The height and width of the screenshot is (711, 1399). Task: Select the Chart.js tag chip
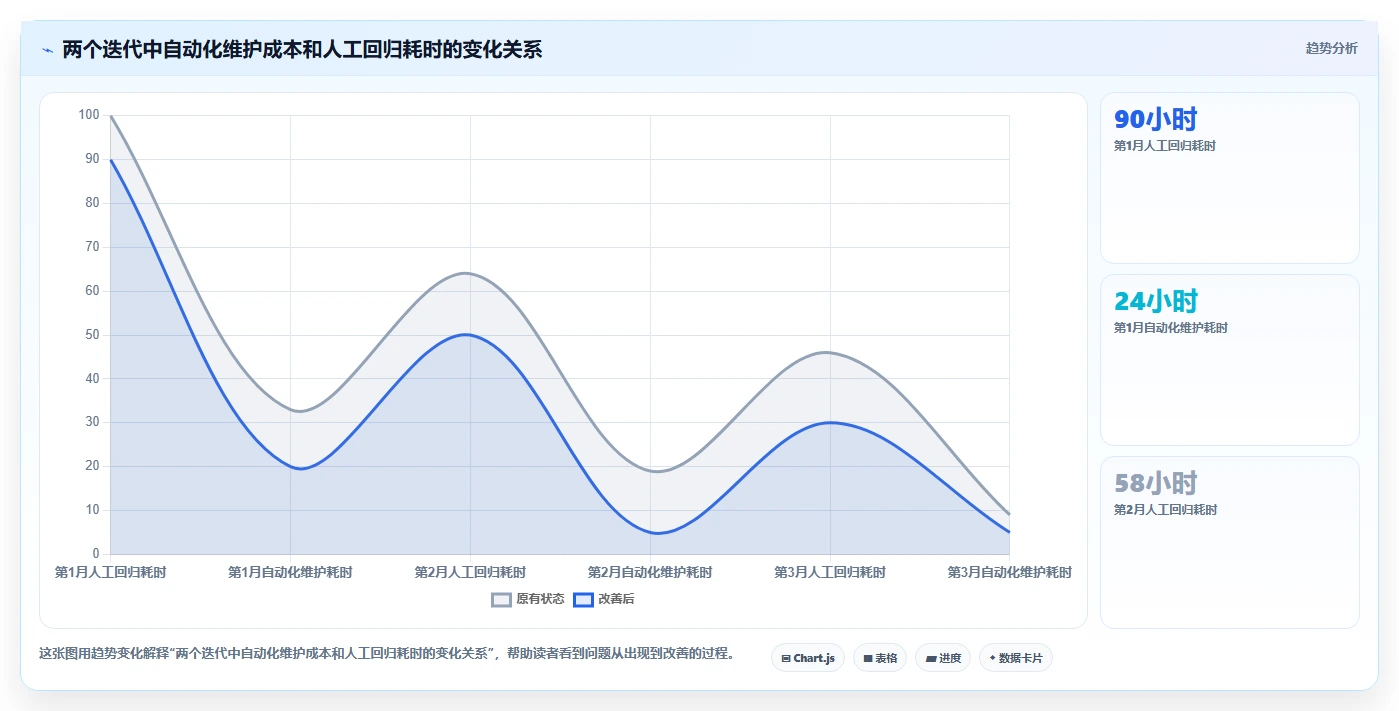808,658
